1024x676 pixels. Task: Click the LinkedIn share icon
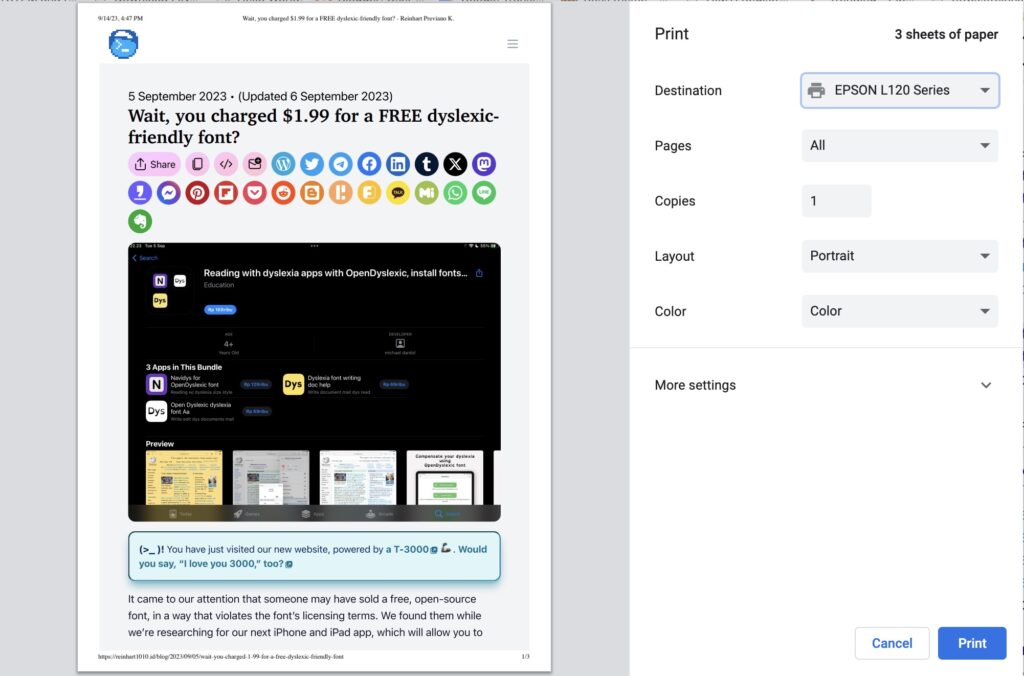pos(398,164)
